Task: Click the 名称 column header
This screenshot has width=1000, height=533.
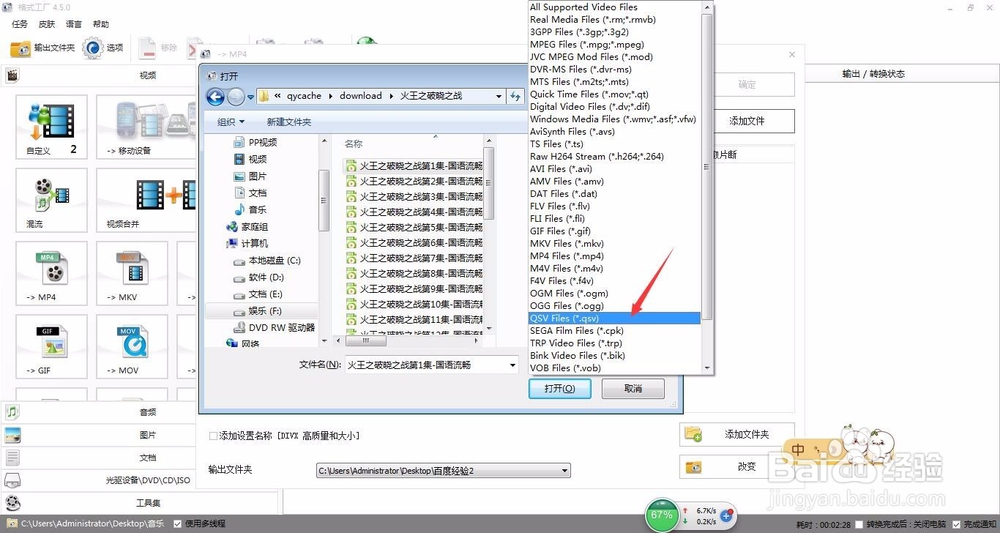Action: (x=353, y=144)
